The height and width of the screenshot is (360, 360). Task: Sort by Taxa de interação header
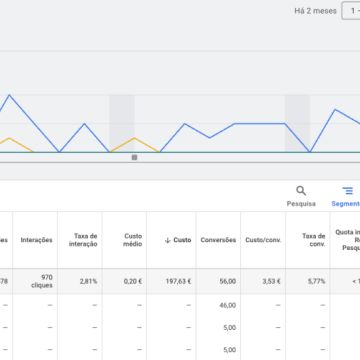(83, 240)
